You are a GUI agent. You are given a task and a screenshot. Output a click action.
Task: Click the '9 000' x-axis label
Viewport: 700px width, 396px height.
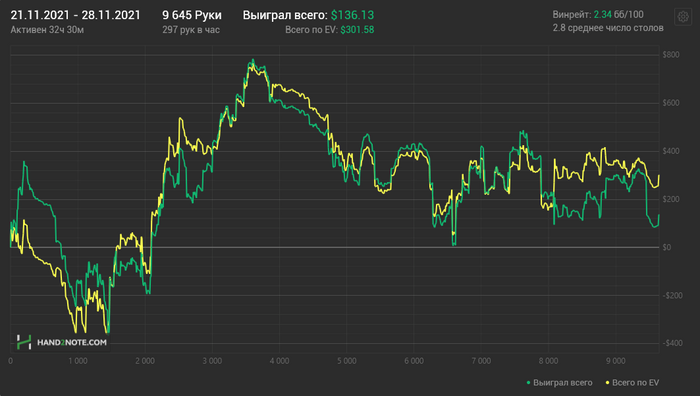coord(616,361)
